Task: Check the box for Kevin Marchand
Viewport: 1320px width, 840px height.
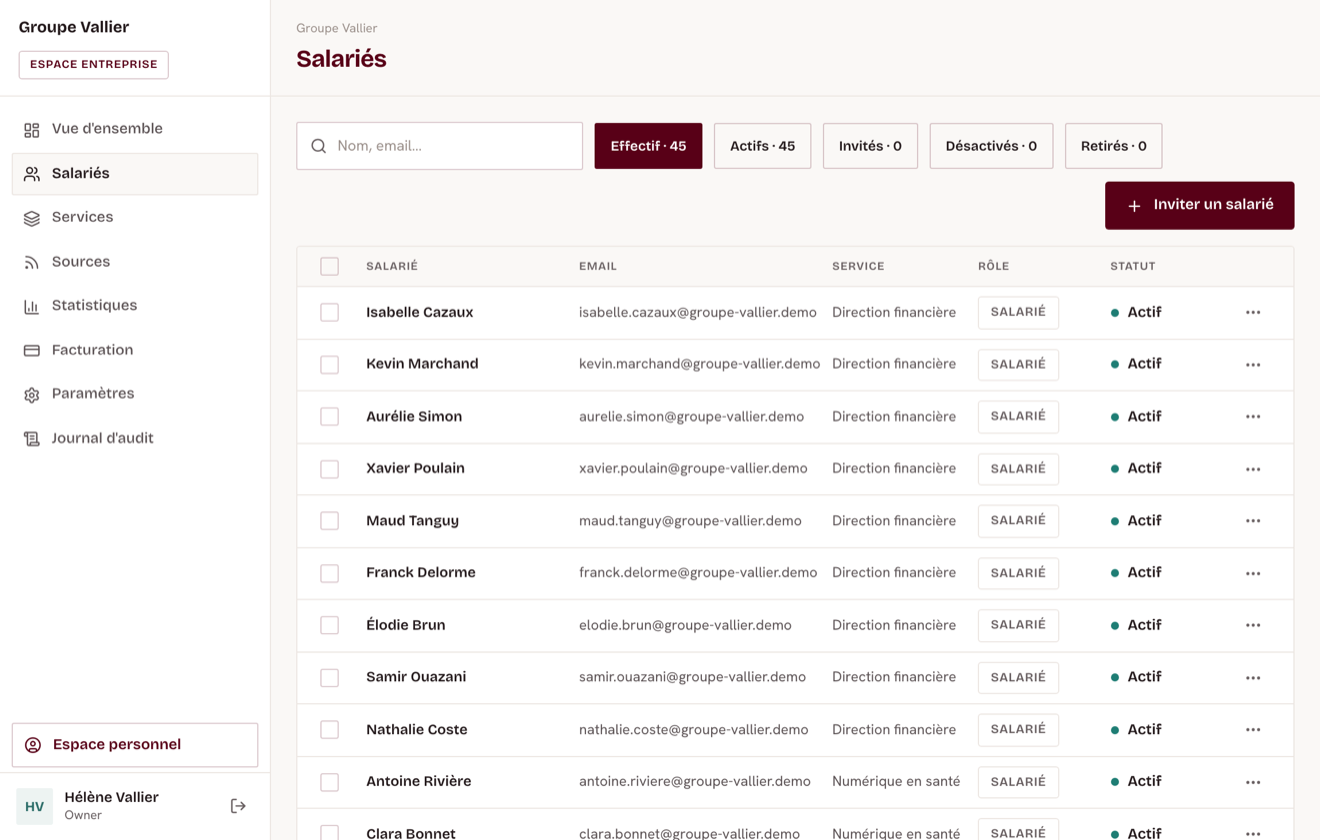Action: (x=329, y=365)
